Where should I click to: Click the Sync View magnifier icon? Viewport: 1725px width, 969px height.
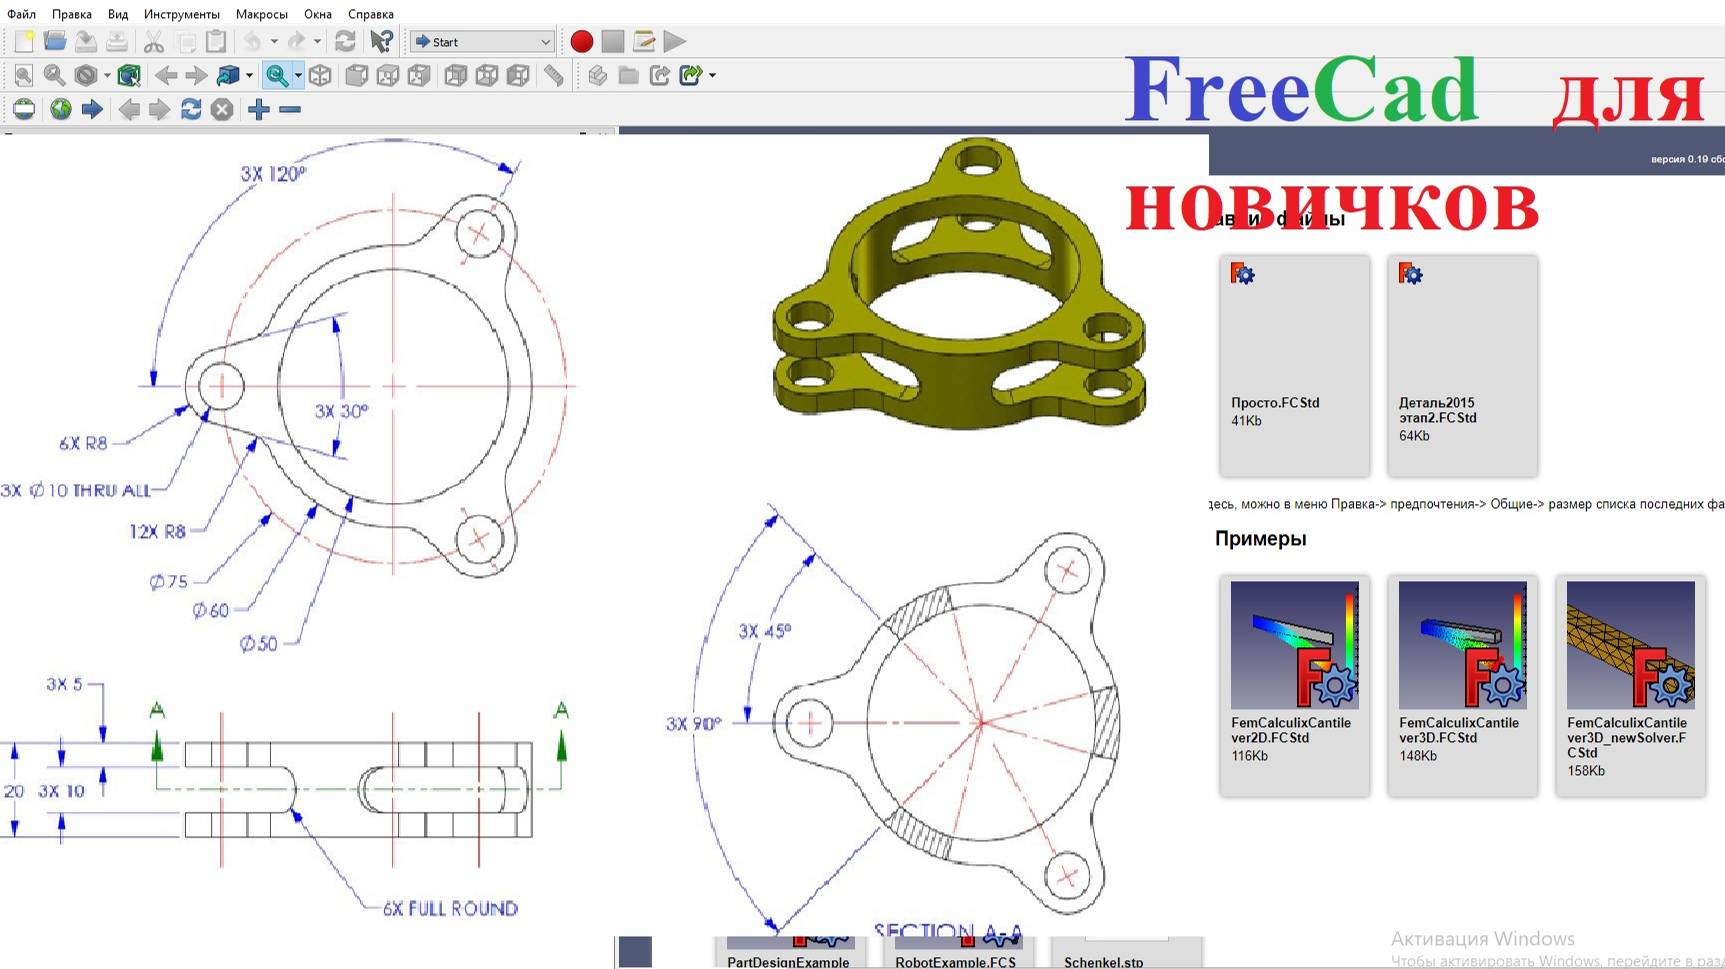[277, 76]
